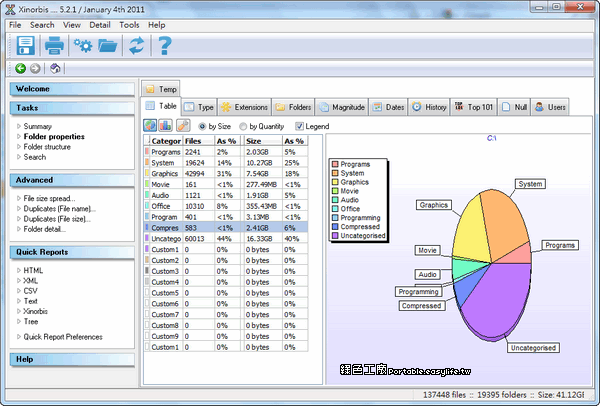Expand Folder properties arrow

[x=19, y=136]
